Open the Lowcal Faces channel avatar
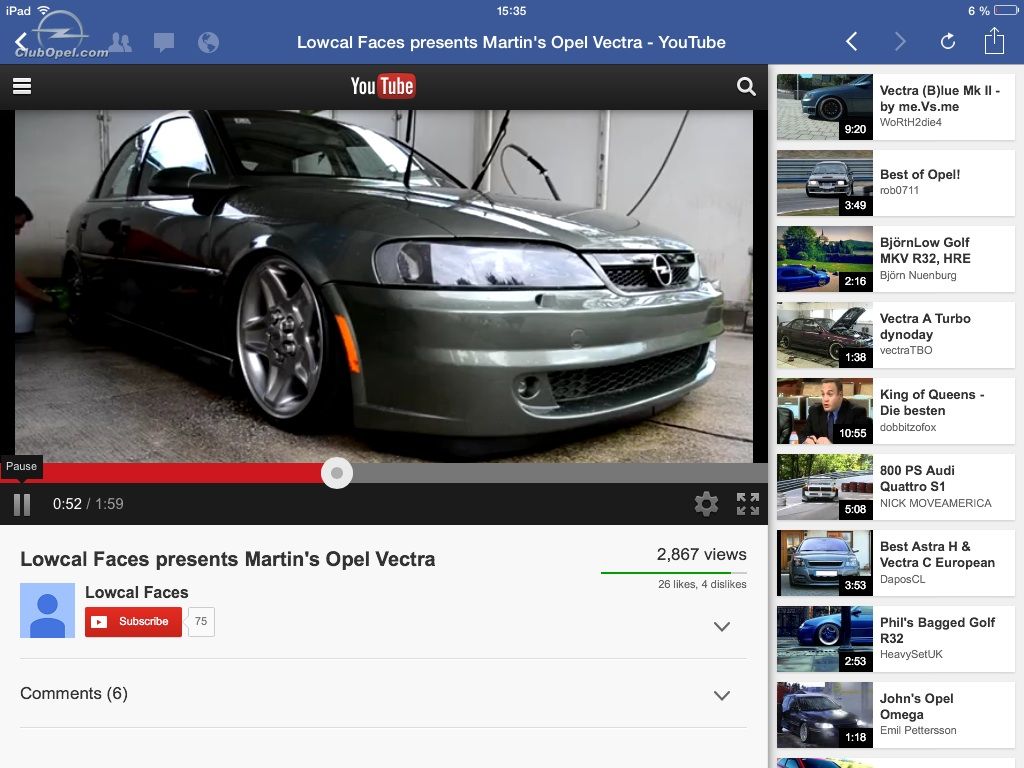 click(48, 611)
